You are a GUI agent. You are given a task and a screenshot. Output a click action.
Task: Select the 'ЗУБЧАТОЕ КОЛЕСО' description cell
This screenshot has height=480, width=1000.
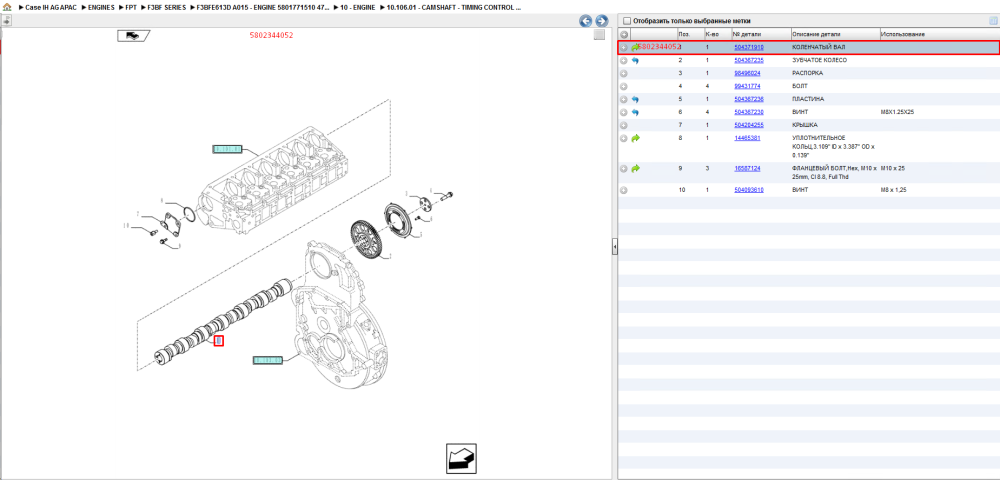tap(820, 60)
